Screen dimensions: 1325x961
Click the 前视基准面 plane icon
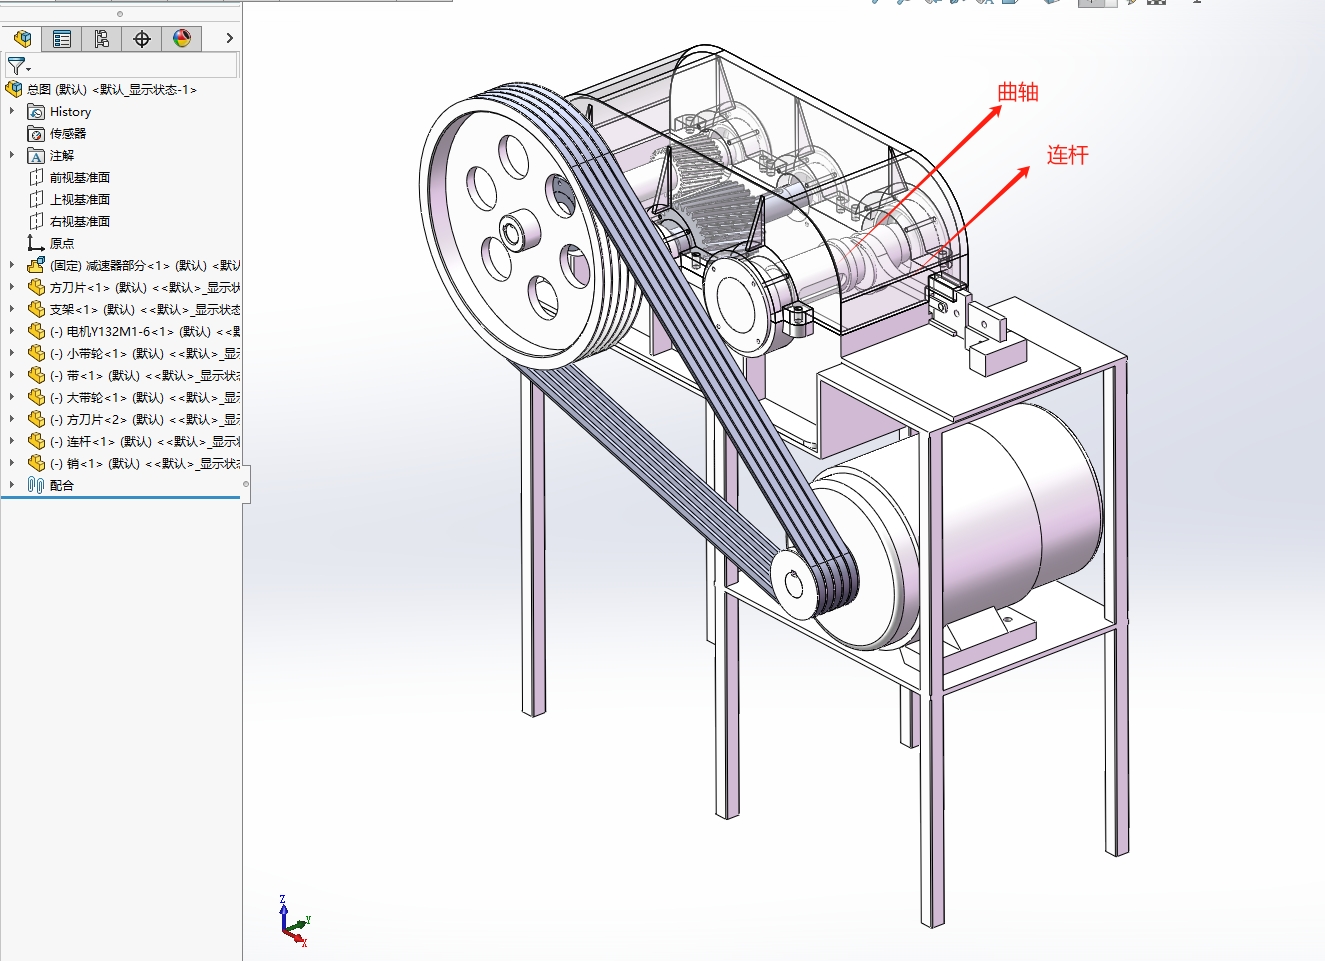[x=36, y=178]
